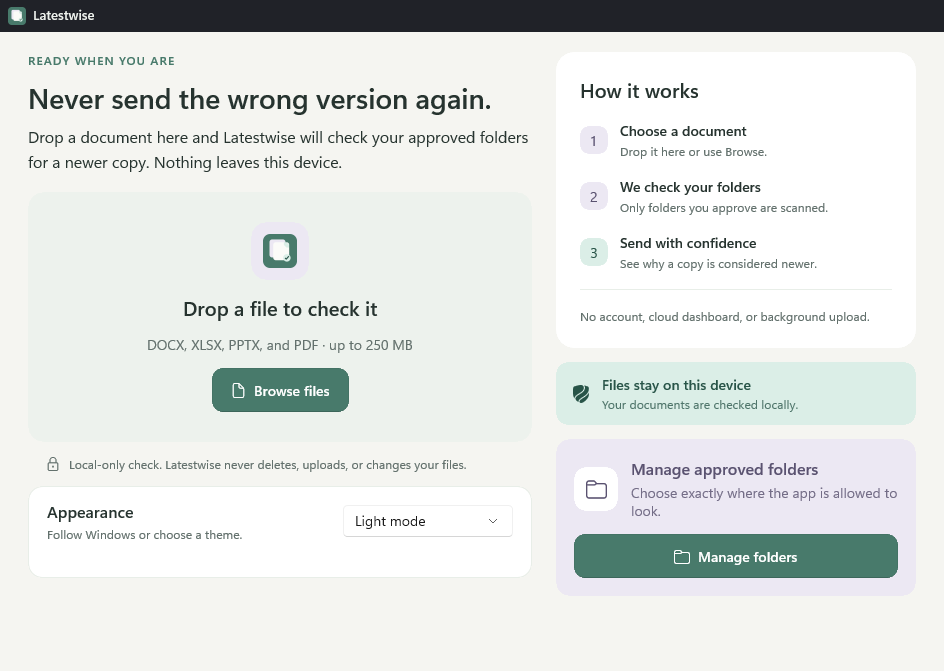Click 'Drop it here or use Browse.' text

[x=693, y=152]
